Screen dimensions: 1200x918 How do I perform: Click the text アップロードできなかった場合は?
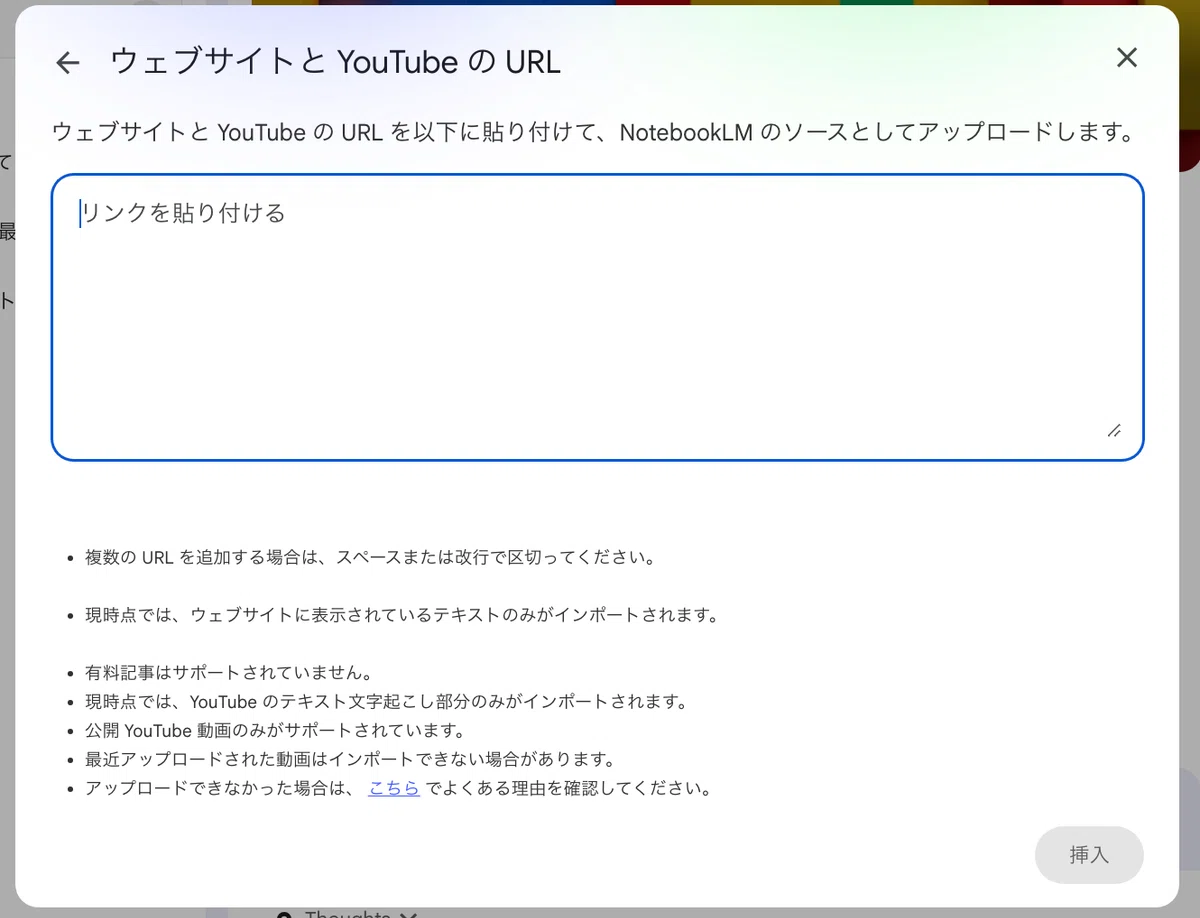pyautogui.click(x=221, y=788)
